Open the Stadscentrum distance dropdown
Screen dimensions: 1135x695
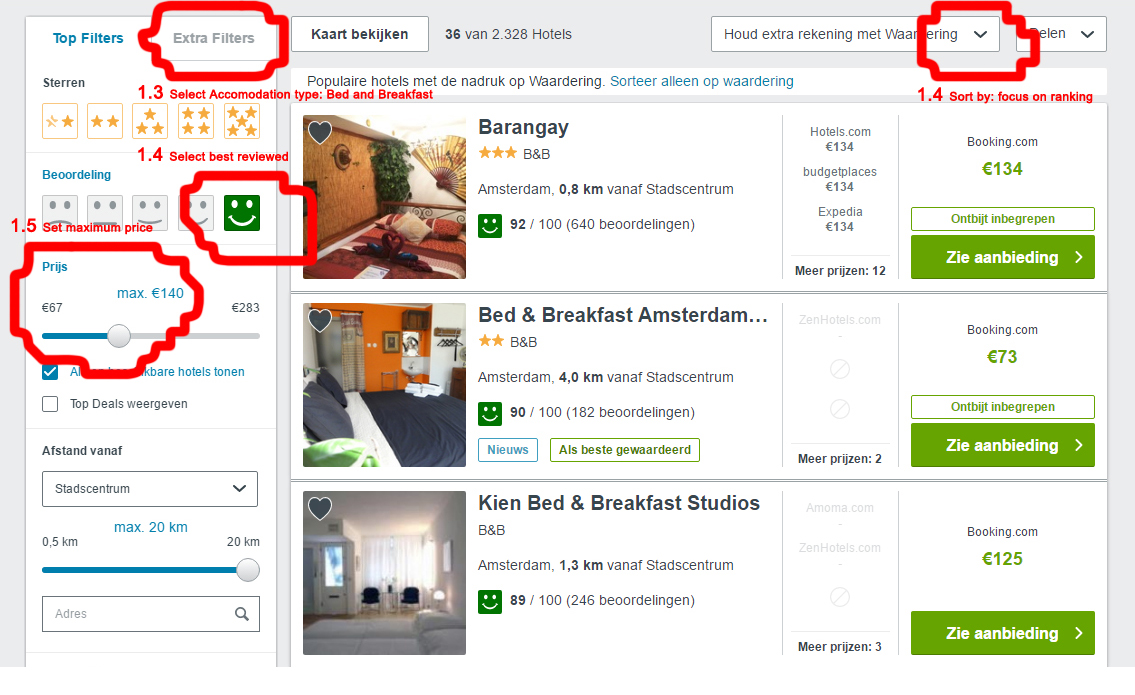150,489
